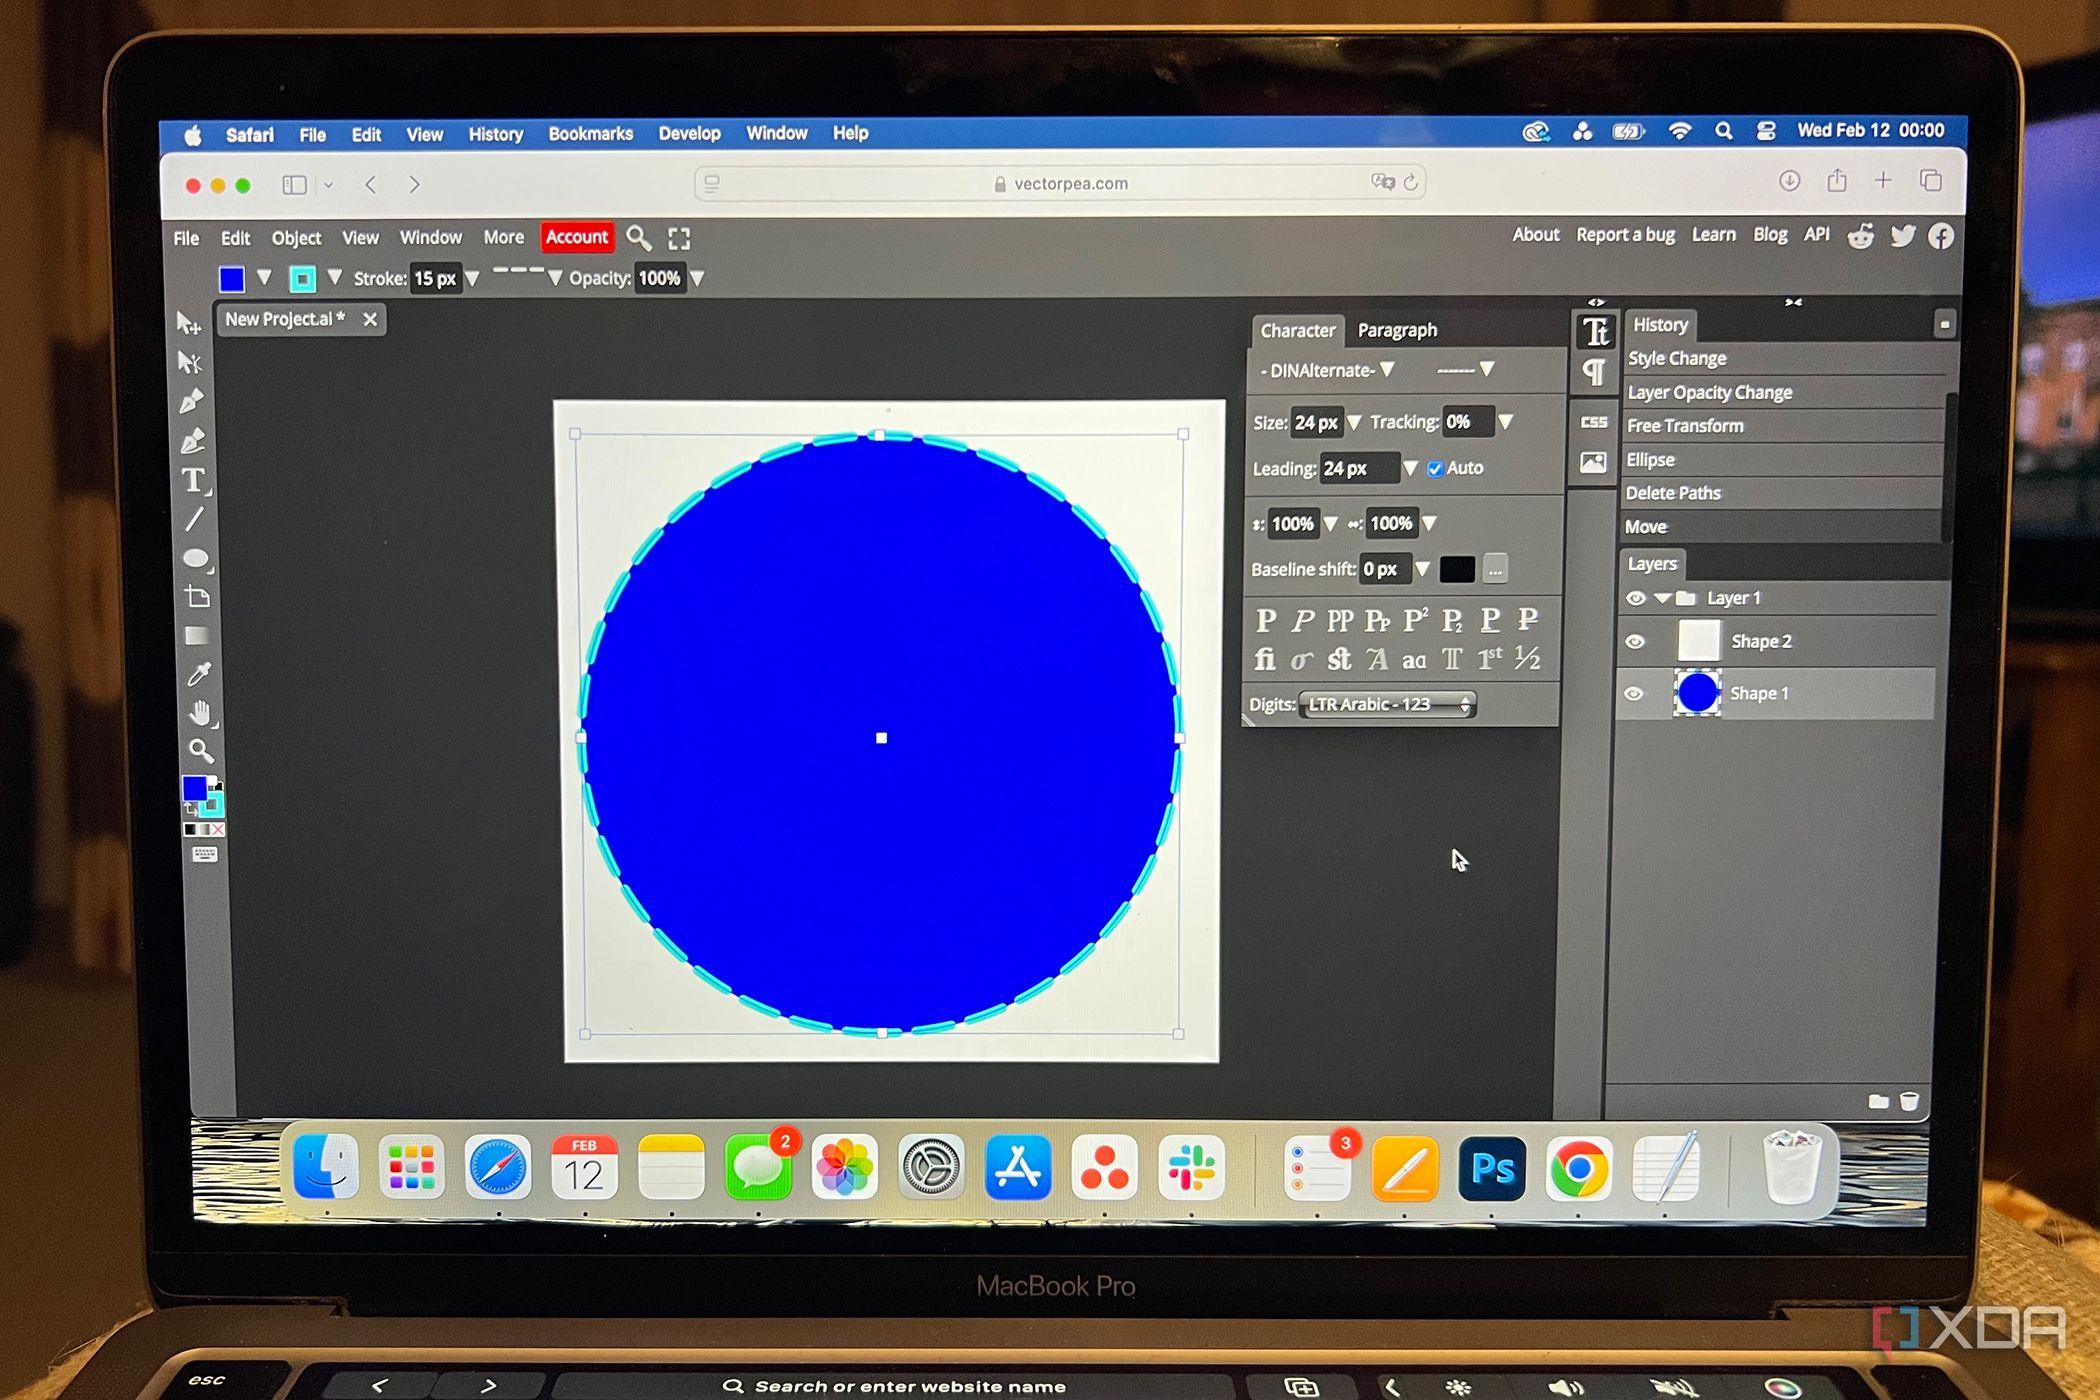Select the Pen tool in toolbar
This screenshot has width=2100, height=1400.
pyautogui.click(x=191, y=401)
